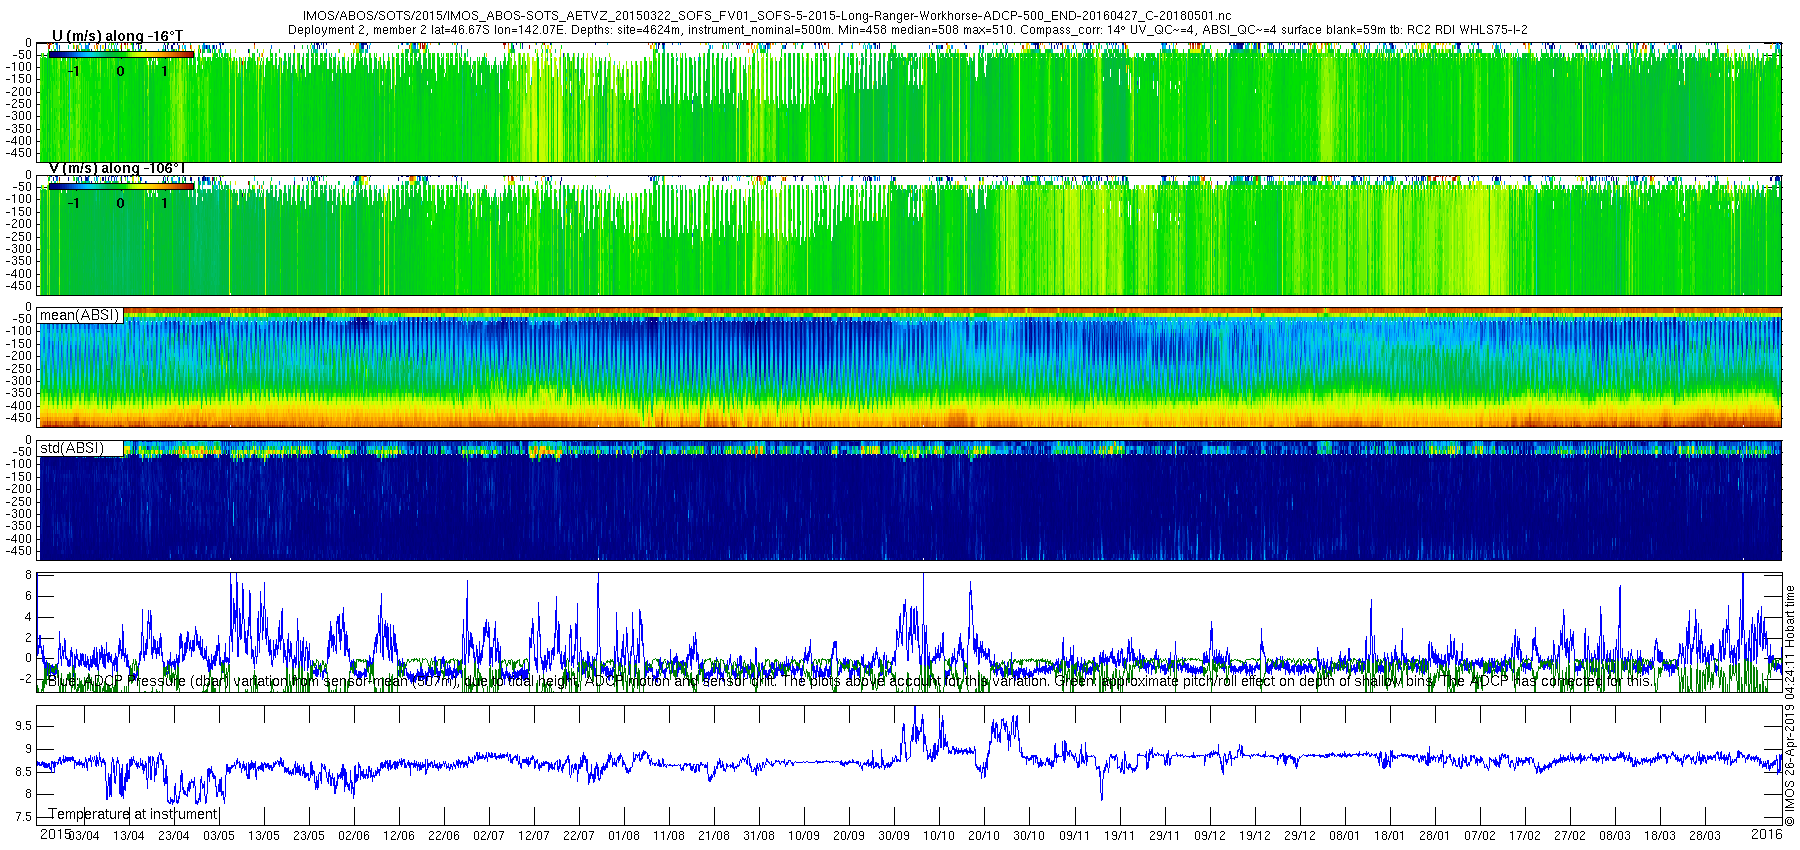
Task: Select the 'U (m/s) along -16°T' panel label
Action: (x=117, y=36)
